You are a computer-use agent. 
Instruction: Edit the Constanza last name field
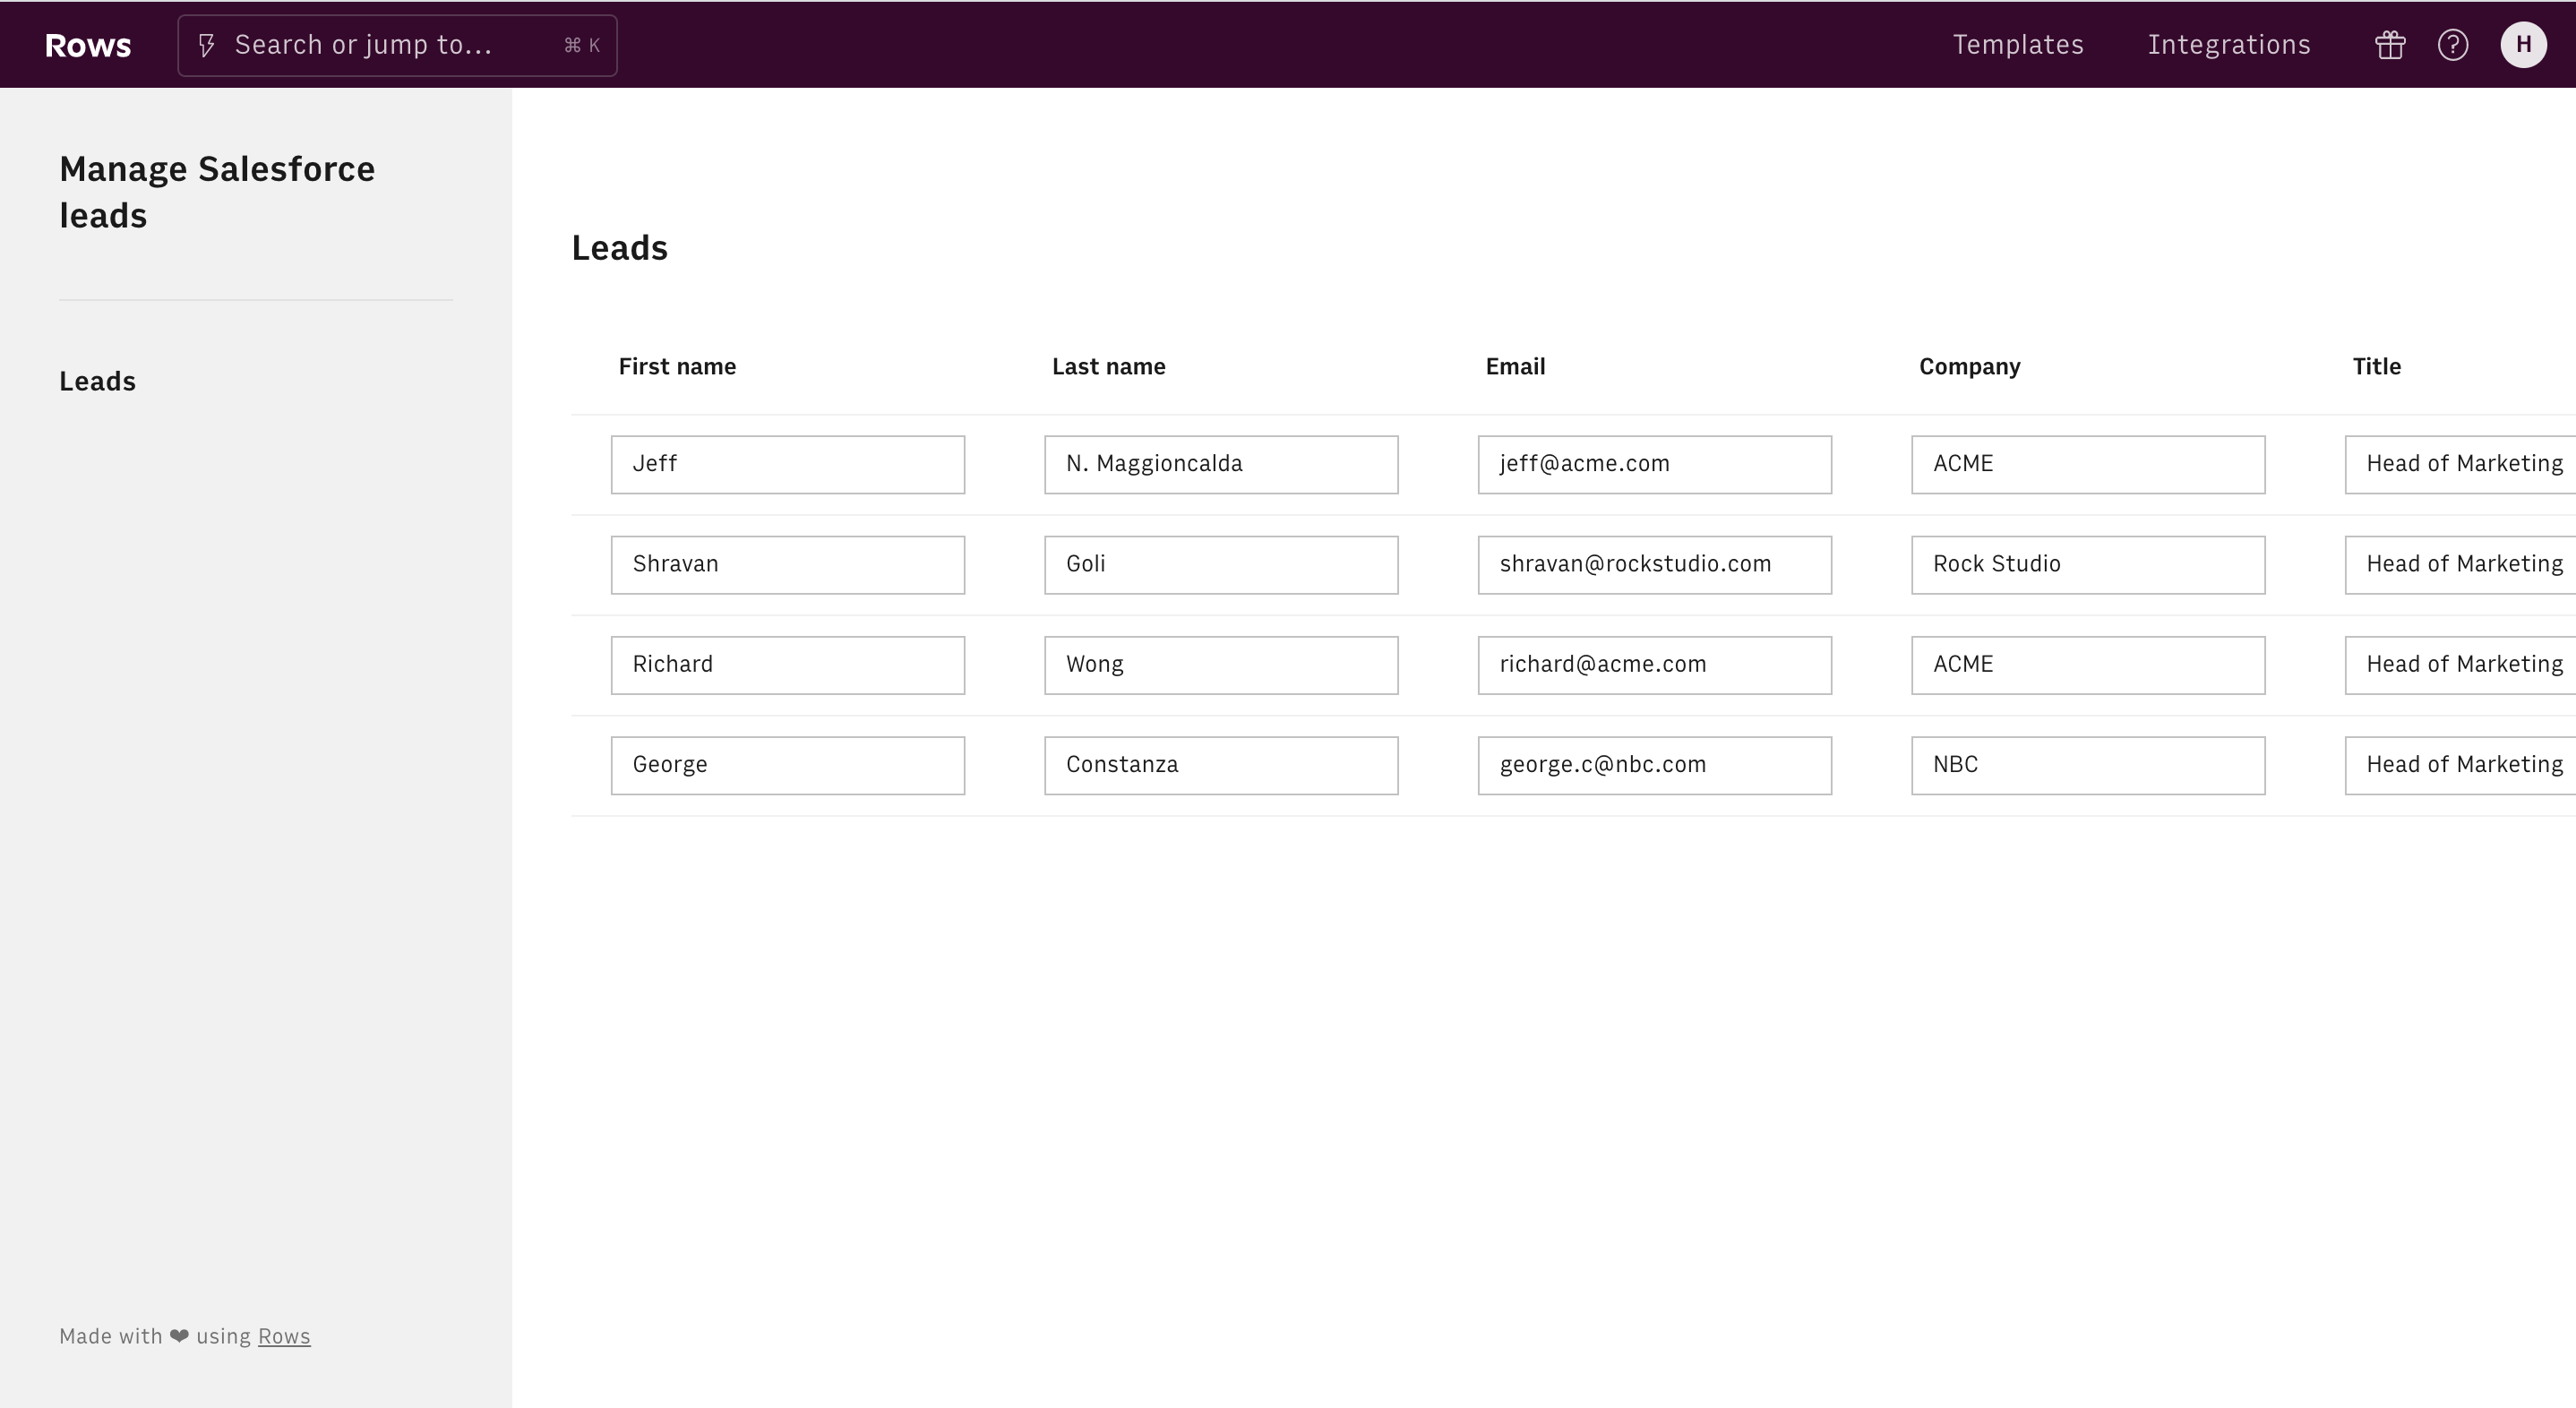[1221, 766]
